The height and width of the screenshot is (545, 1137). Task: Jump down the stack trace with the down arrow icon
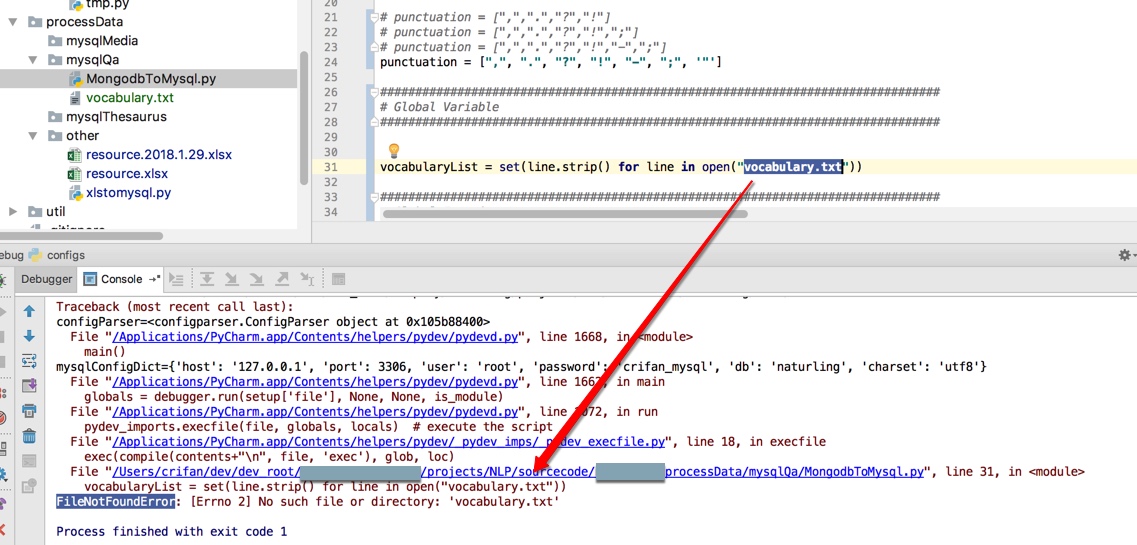tap(29, 336)
